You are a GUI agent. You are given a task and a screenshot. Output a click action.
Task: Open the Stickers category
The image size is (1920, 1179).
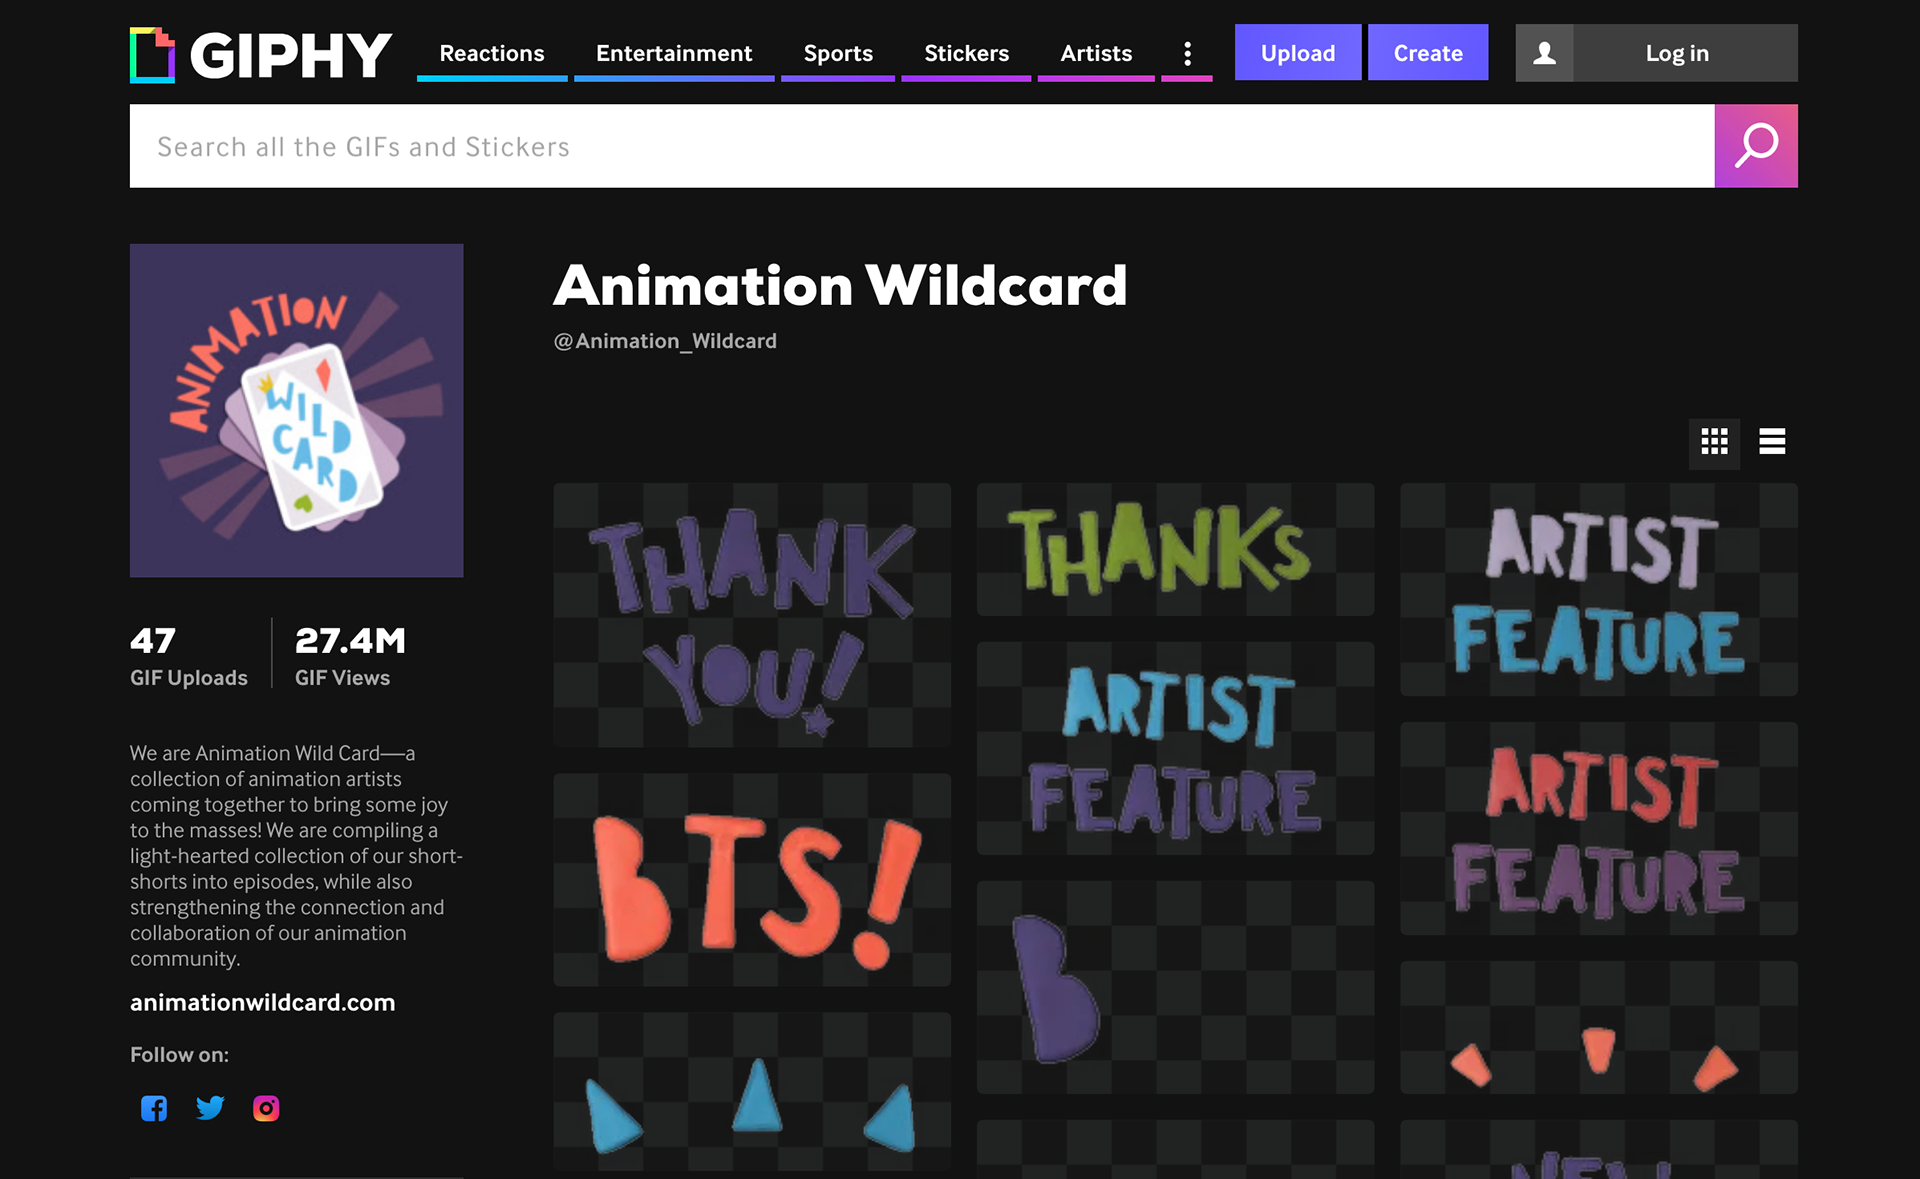[966, 53]
